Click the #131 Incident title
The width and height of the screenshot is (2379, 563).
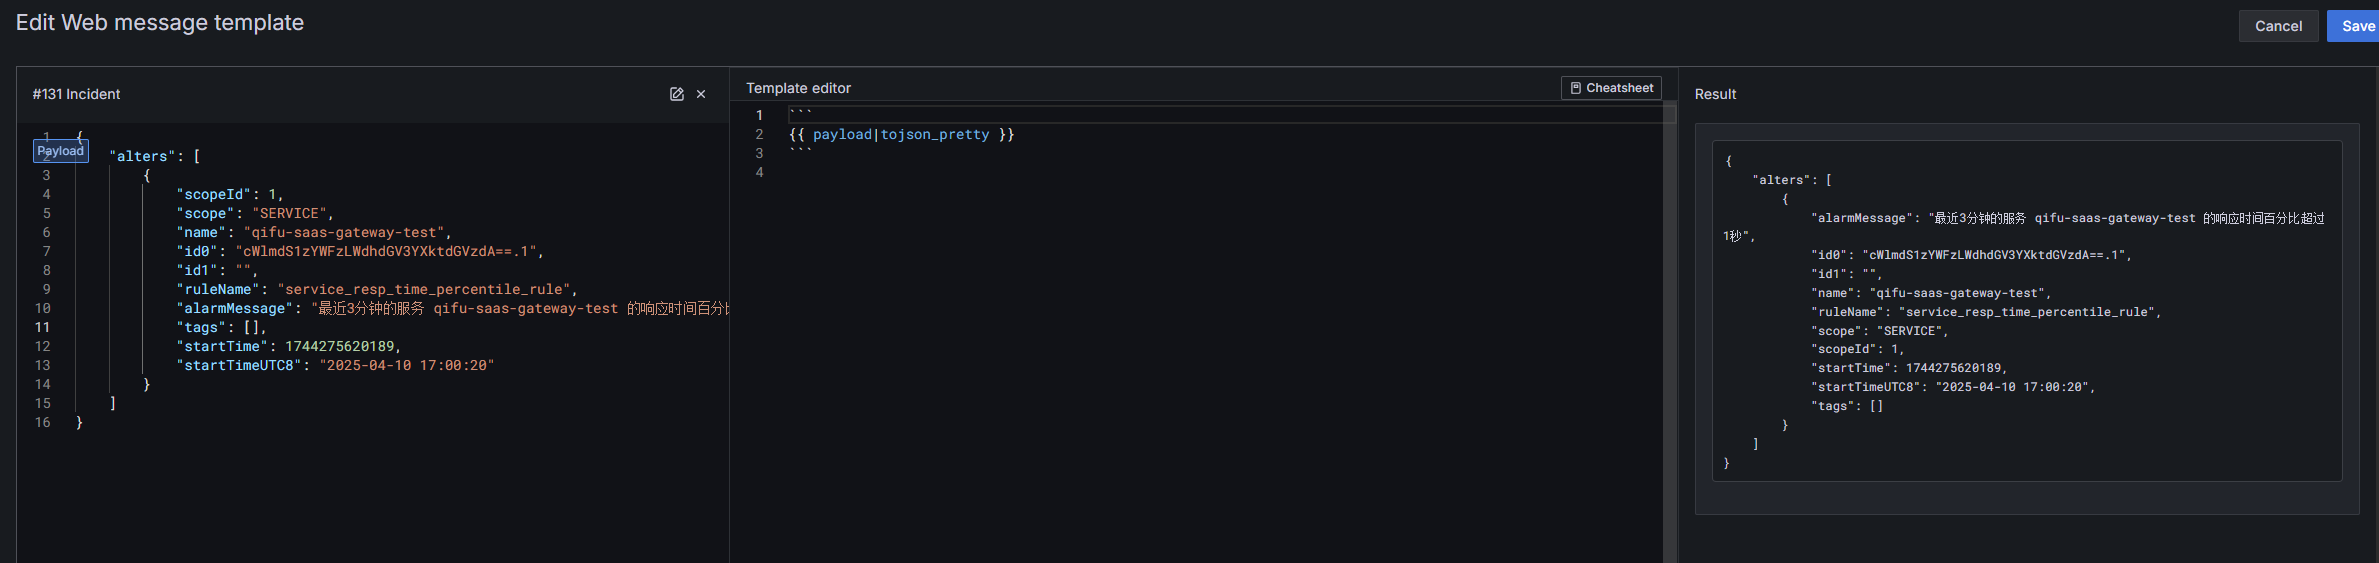point(76,94)
